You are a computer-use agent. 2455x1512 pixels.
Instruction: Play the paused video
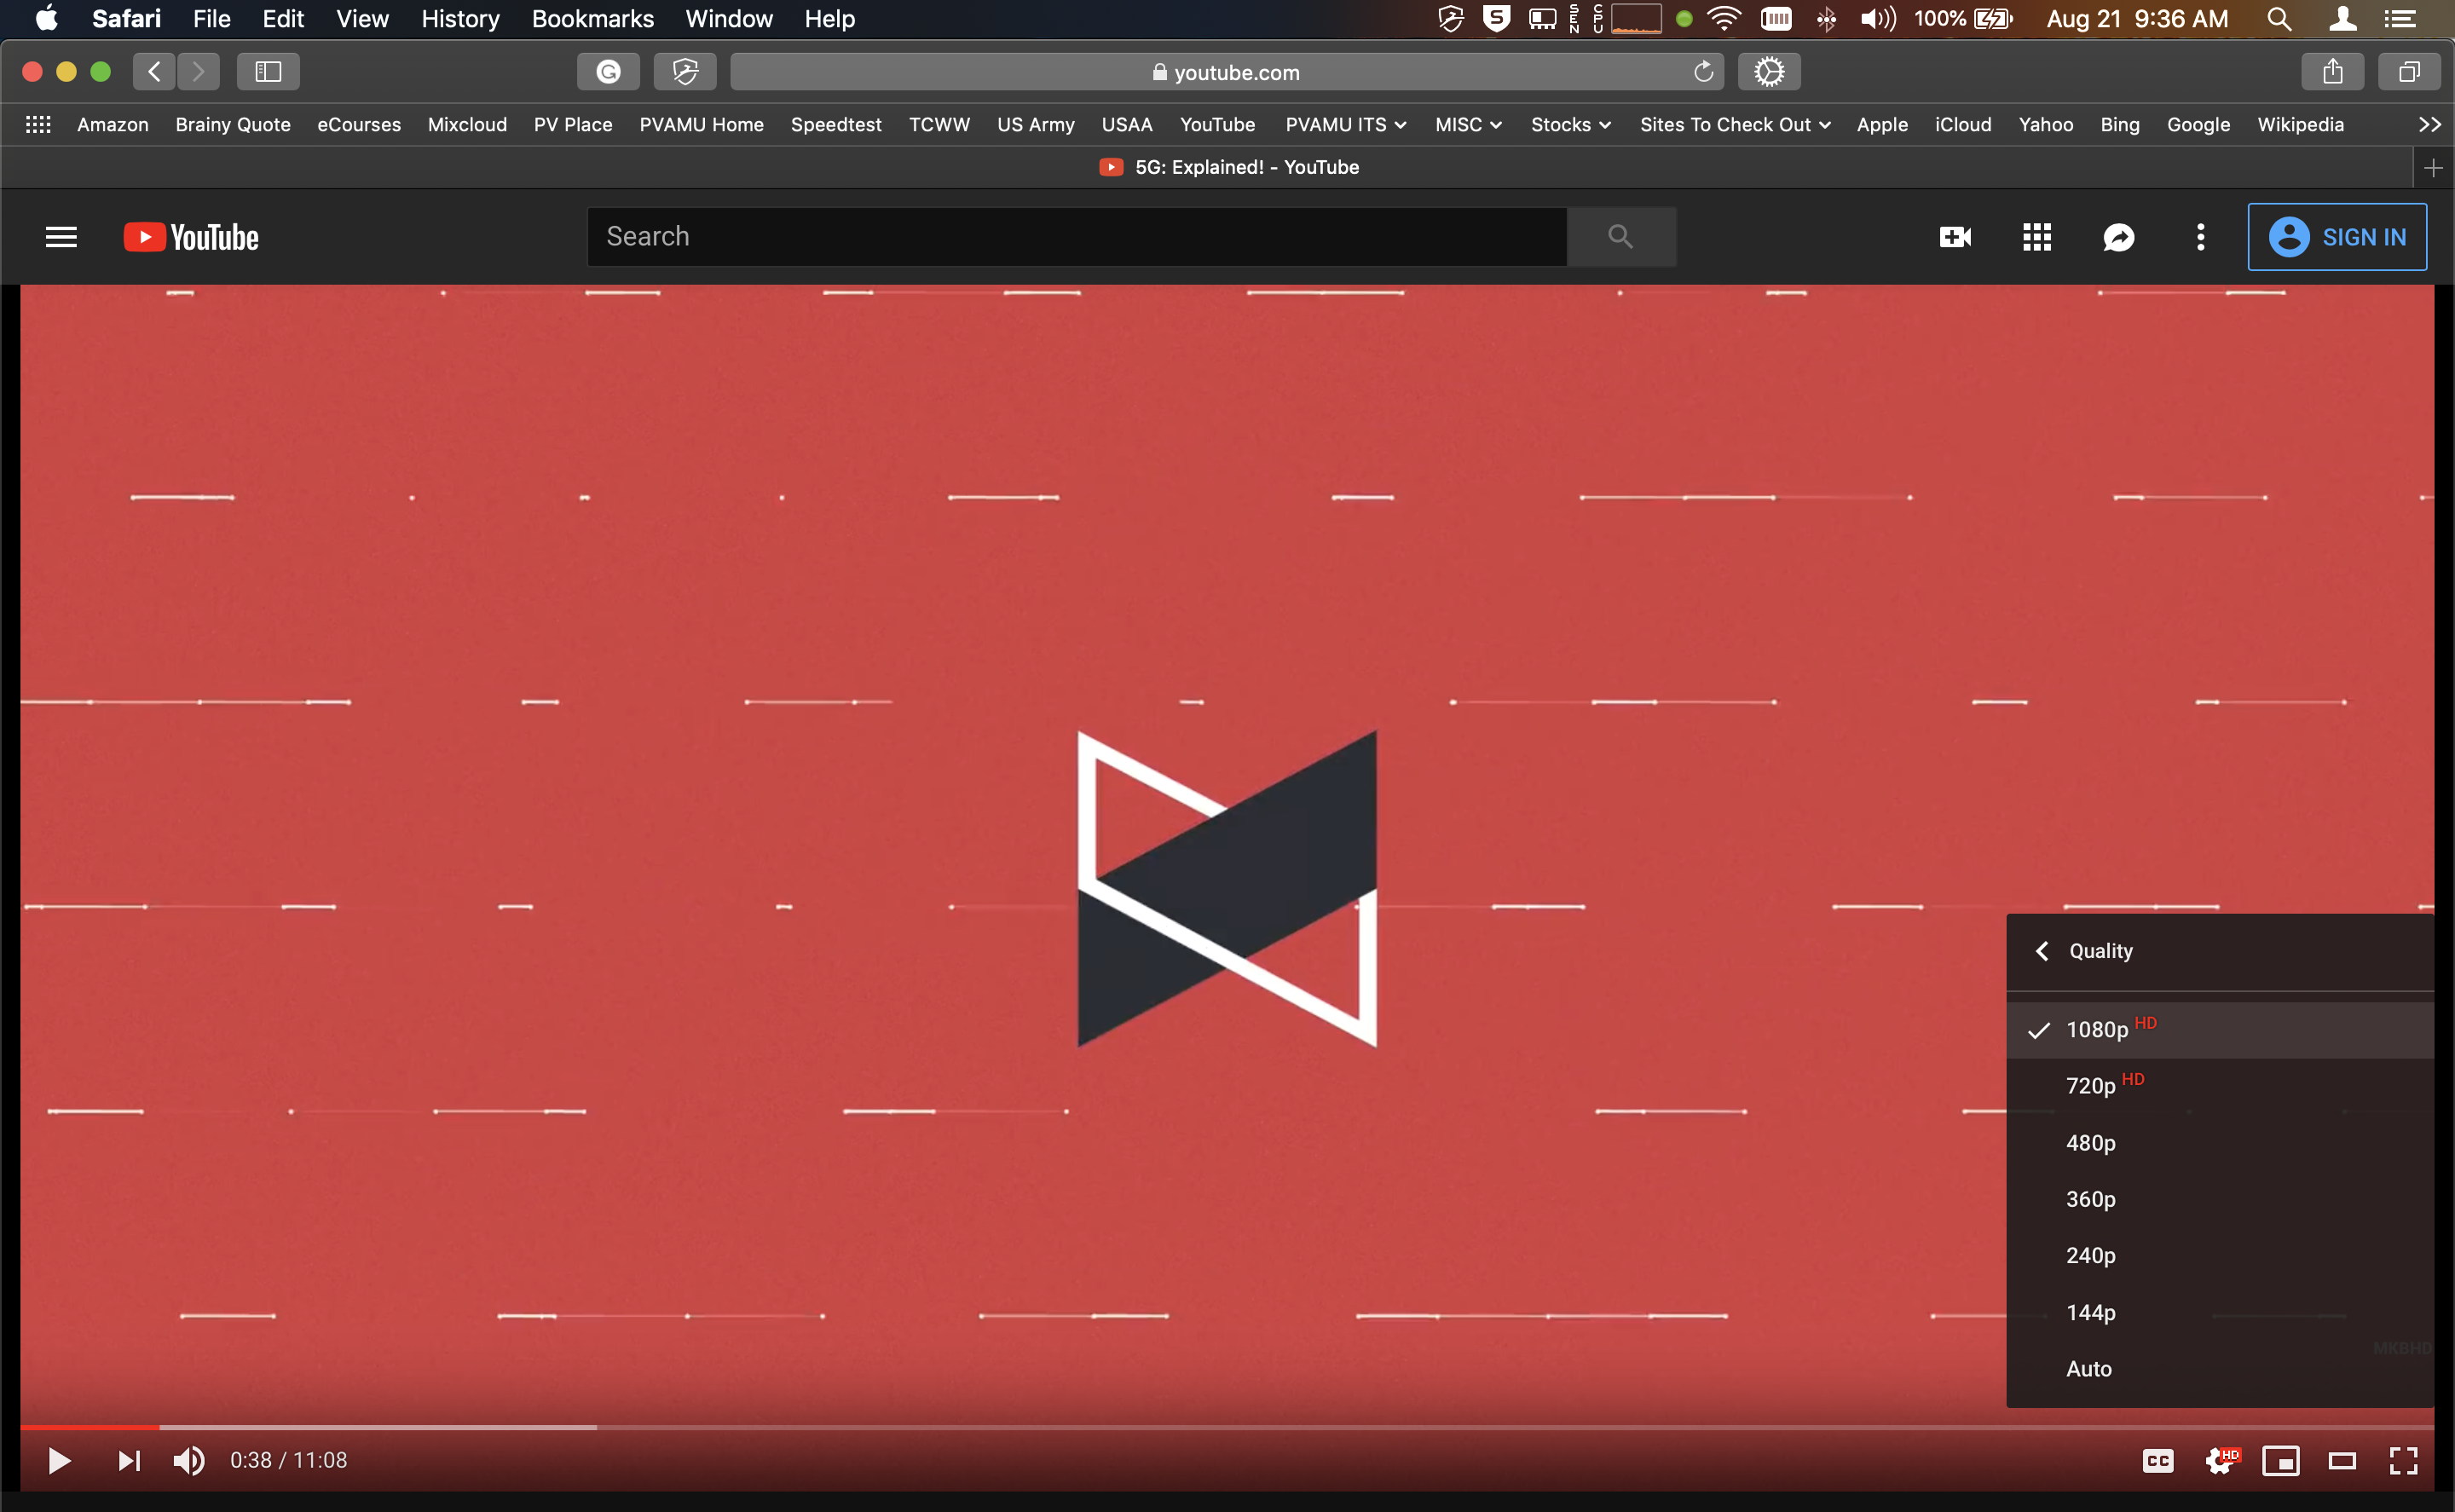(59, 1461)
